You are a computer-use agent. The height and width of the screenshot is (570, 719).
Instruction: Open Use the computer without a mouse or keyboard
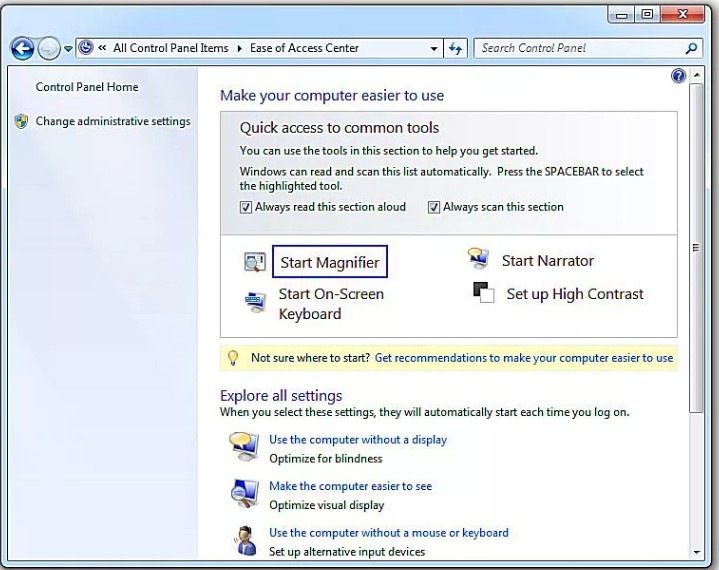[x=389, y=533]
